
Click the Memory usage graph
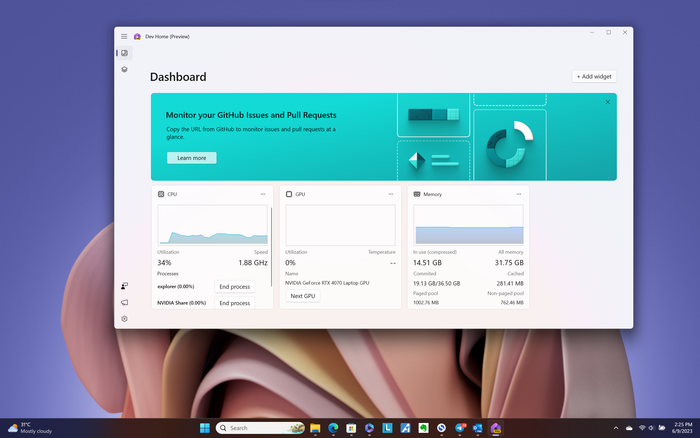pyautogui.click(x=468, y=225)
